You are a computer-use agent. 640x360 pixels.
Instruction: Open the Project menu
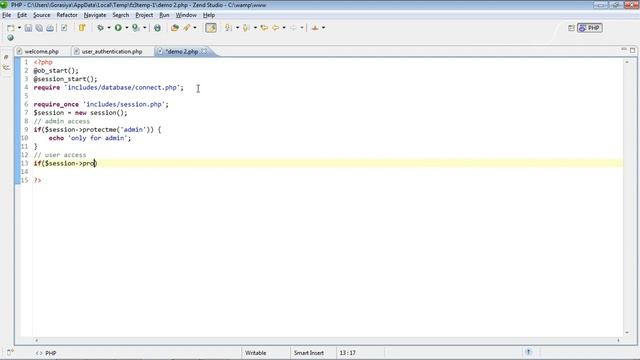coord(144,15)
